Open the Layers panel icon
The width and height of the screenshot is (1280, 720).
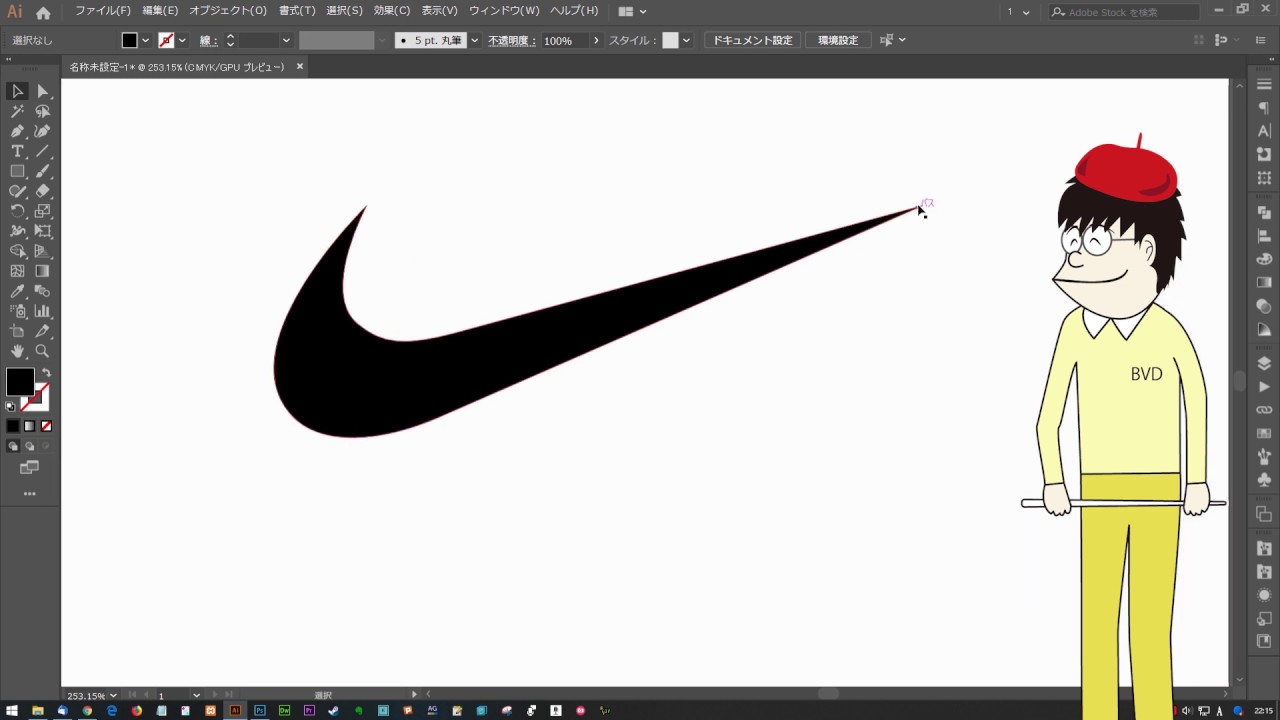[1264, 363]
